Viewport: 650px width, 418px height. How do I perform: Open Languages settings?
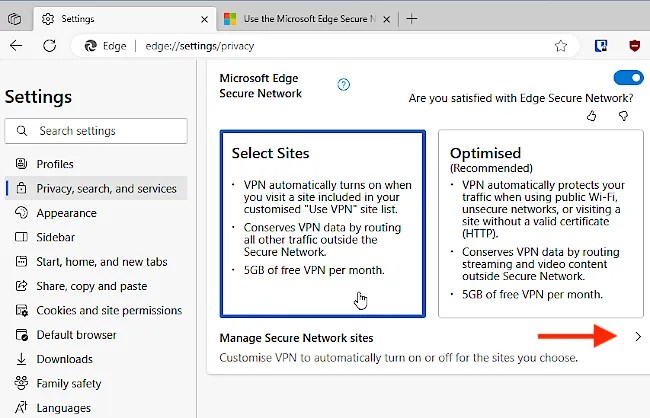[96, 408]
